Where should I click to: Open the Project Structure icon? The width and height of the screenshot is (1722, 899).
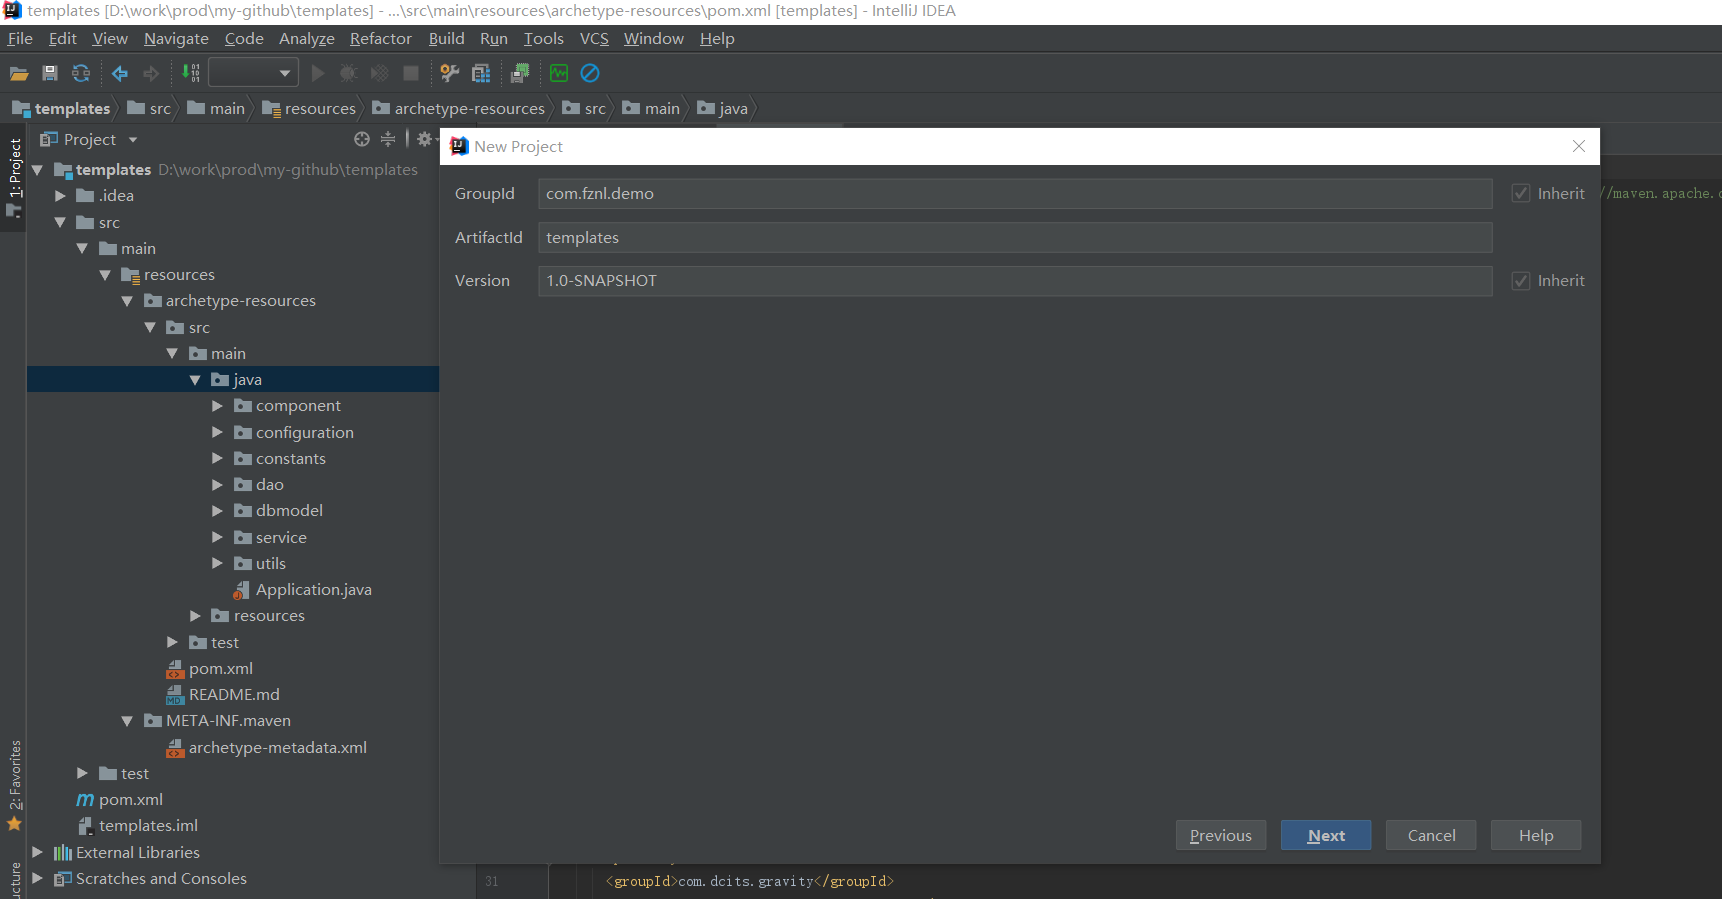click(481, 73)
